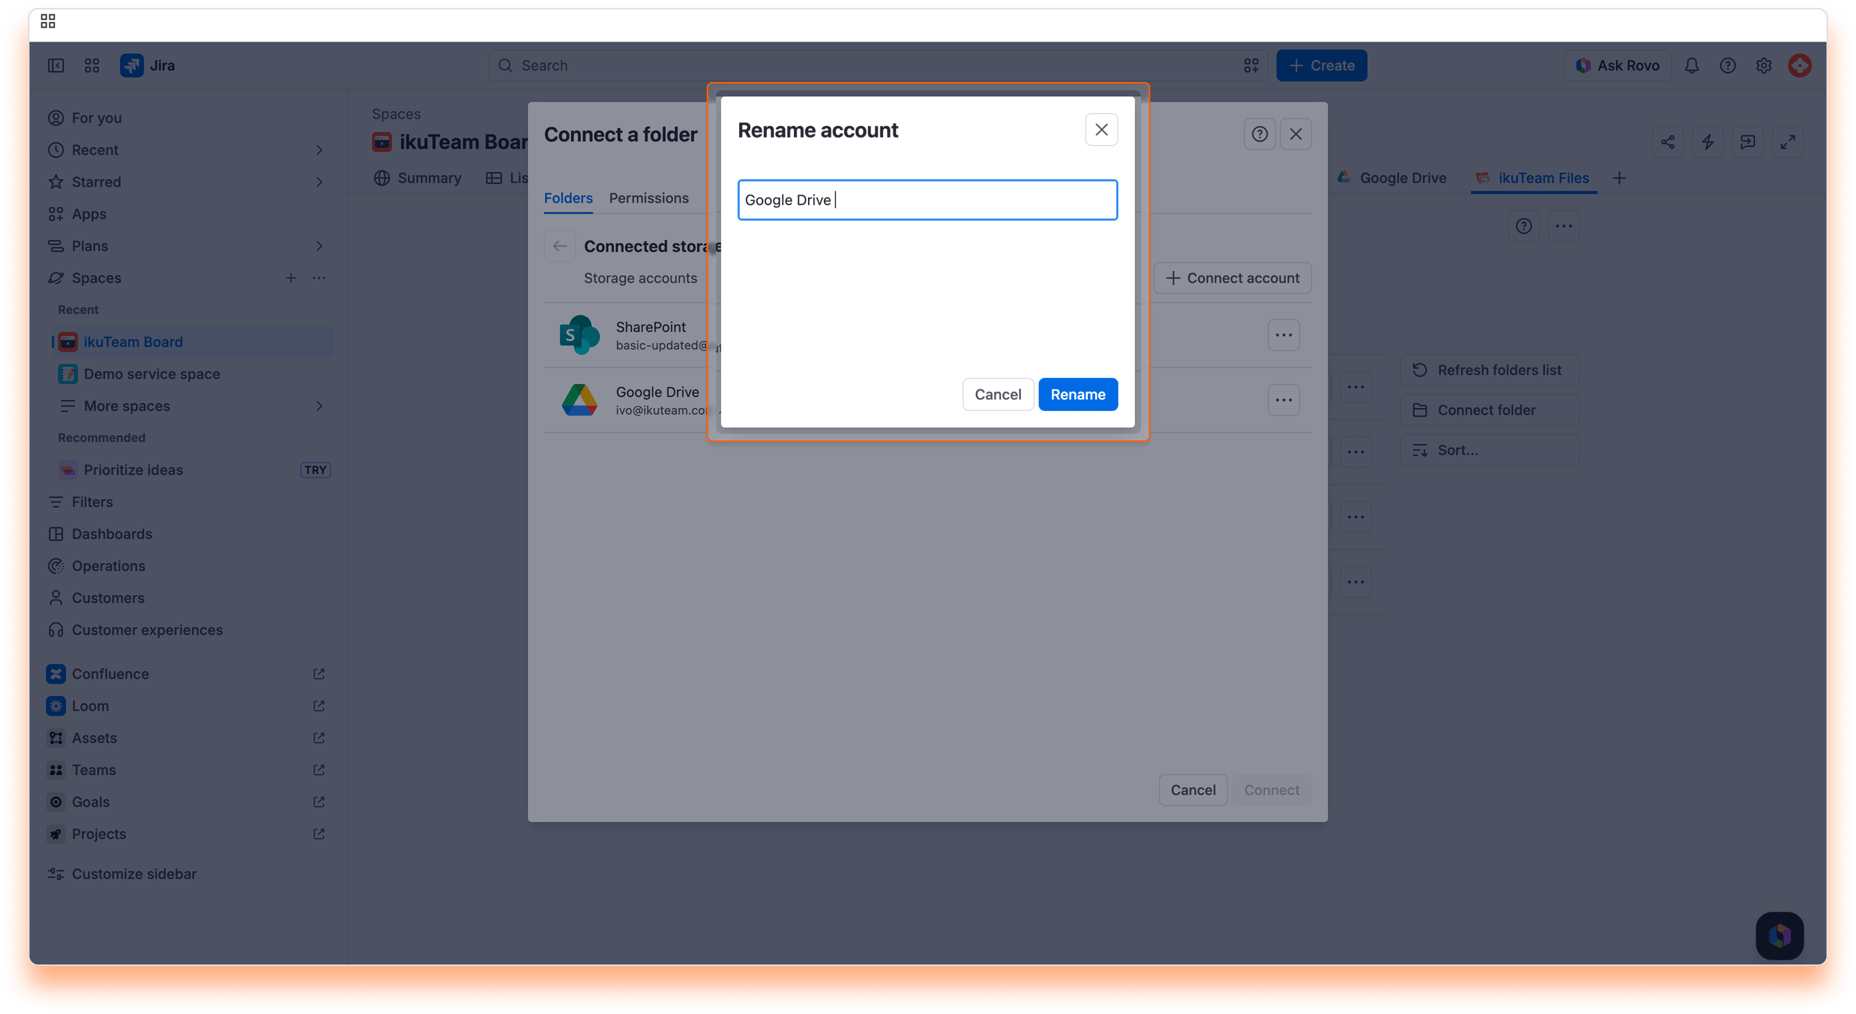Open the notifications bell
This screenshot has width=1856, height=1014.
[x=1691, y=65]
